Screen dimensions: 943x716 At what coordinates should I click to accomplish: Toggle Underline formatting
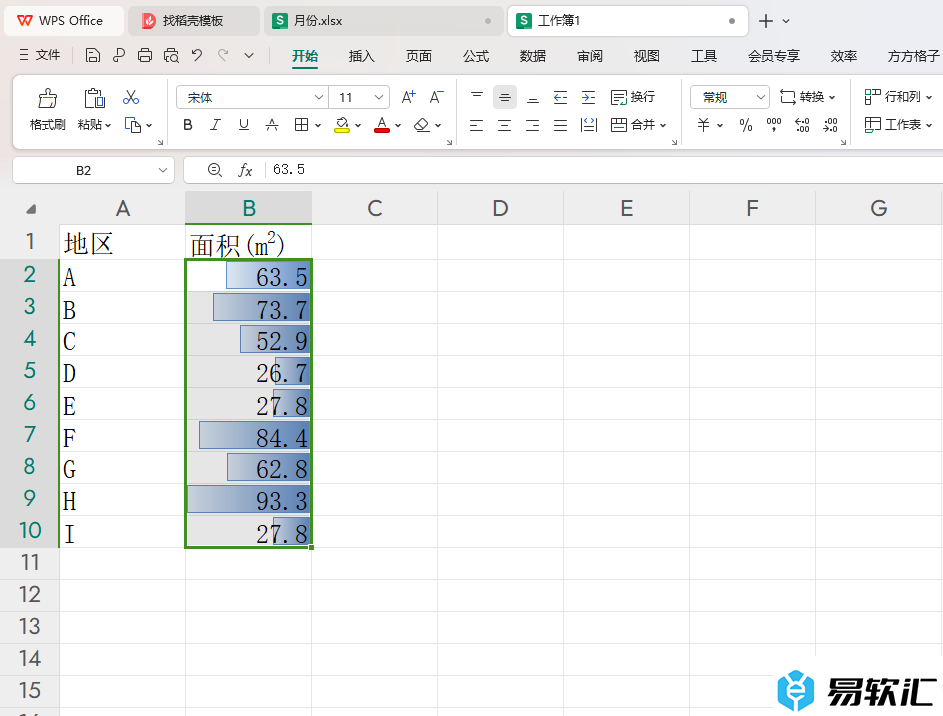244,125
